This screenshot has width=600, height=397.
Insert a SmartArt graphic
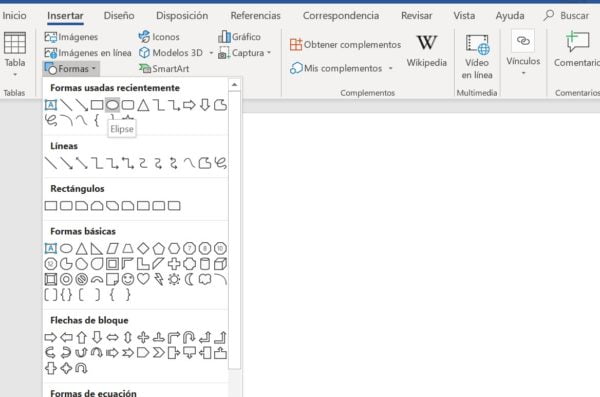point(164,69)
